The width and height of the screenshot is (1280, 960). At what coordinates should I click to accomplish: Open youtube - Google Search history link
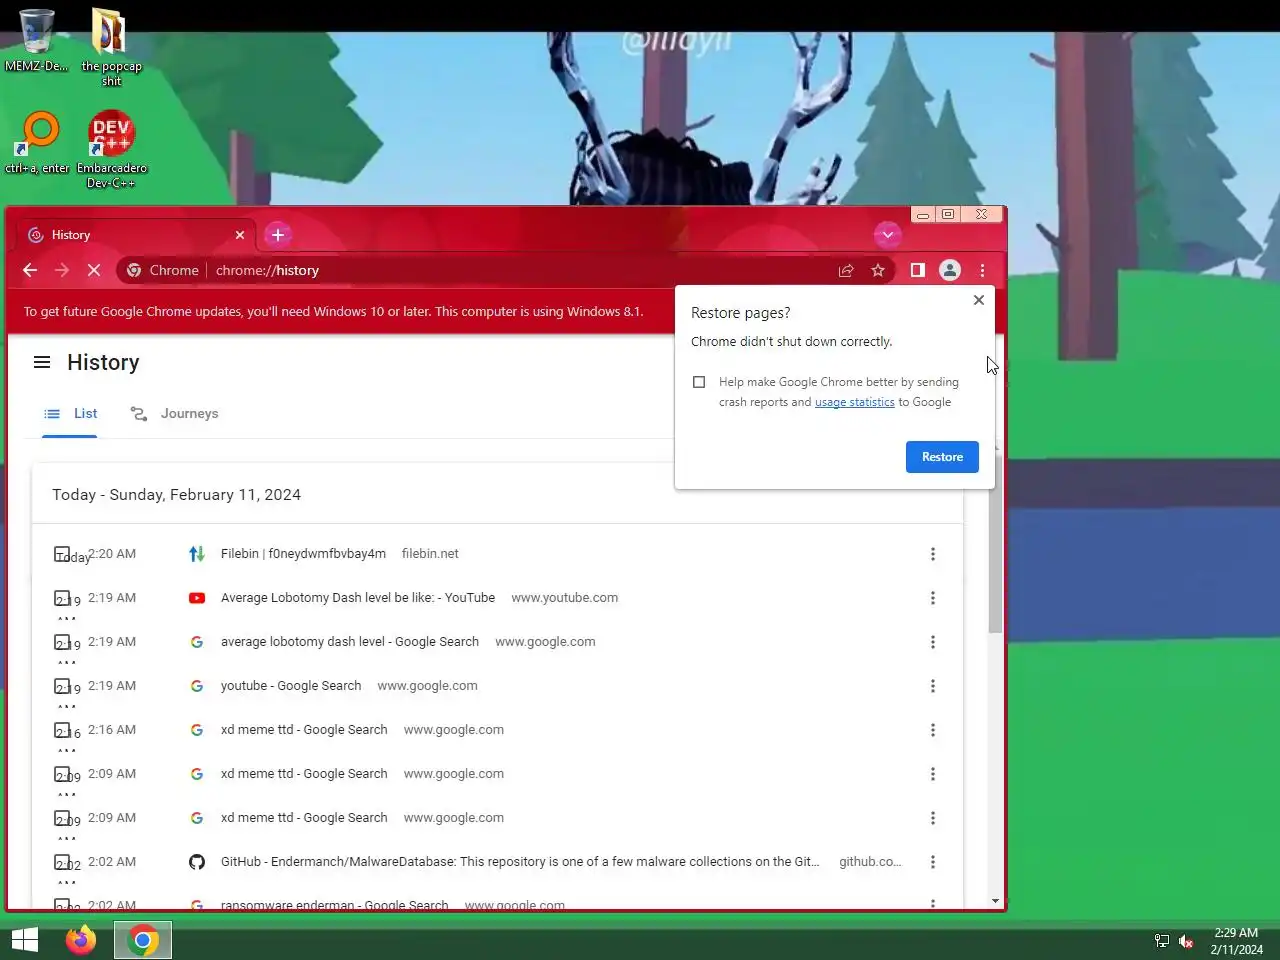(291, 686)
